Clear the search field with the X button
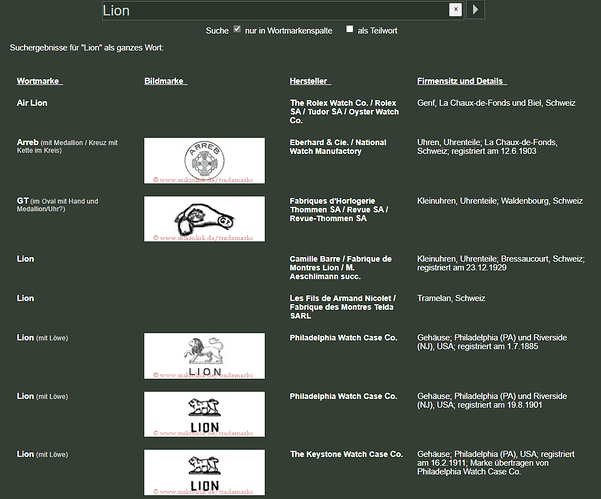This screenshot has width=601, height=499. point(455,10)
